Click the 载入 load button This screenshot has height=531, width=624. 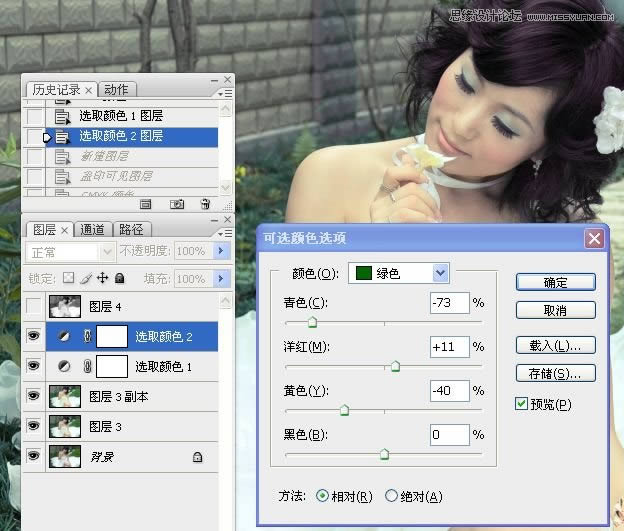555,345
